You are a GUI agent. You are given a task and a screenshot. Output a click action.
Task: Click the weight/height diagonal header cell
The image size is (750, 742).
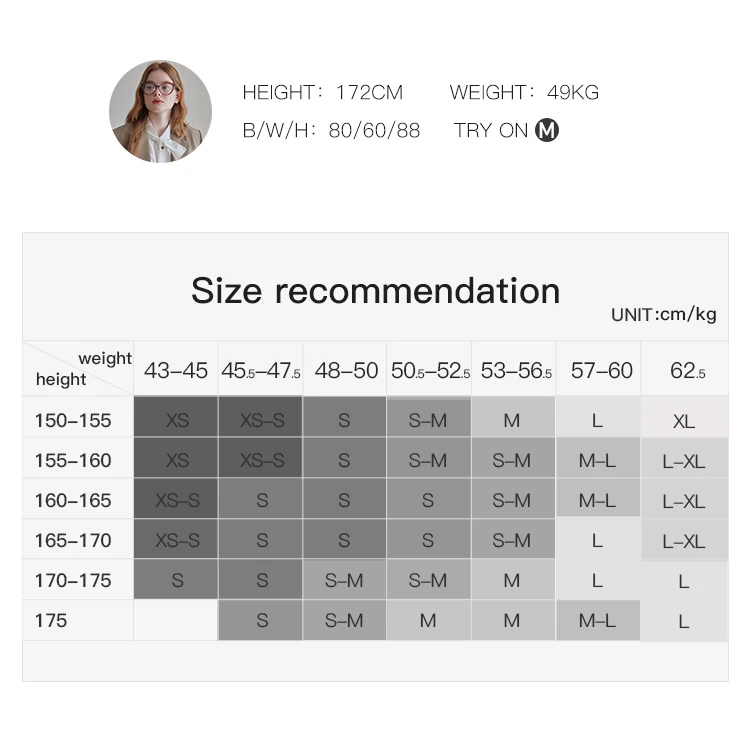[78, 368]
